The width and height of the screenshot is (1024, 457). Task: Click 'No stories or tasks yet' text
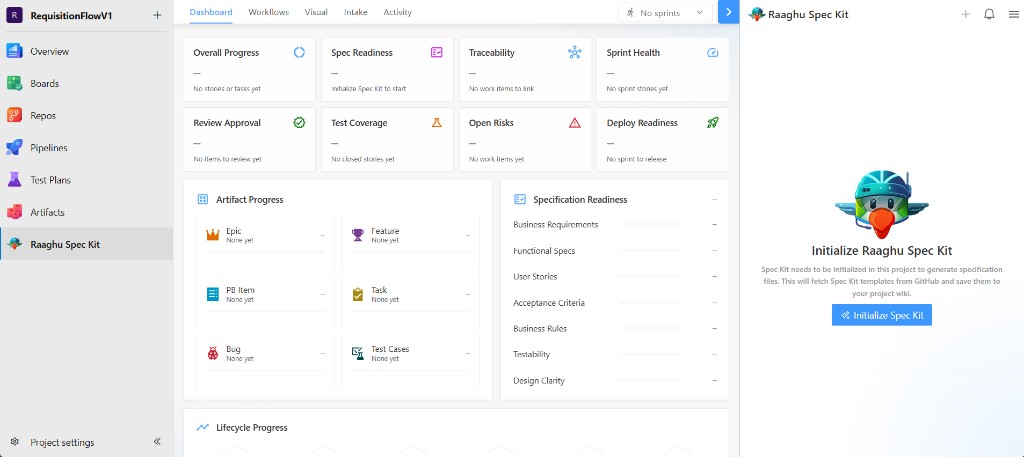[x=227, y=89]
